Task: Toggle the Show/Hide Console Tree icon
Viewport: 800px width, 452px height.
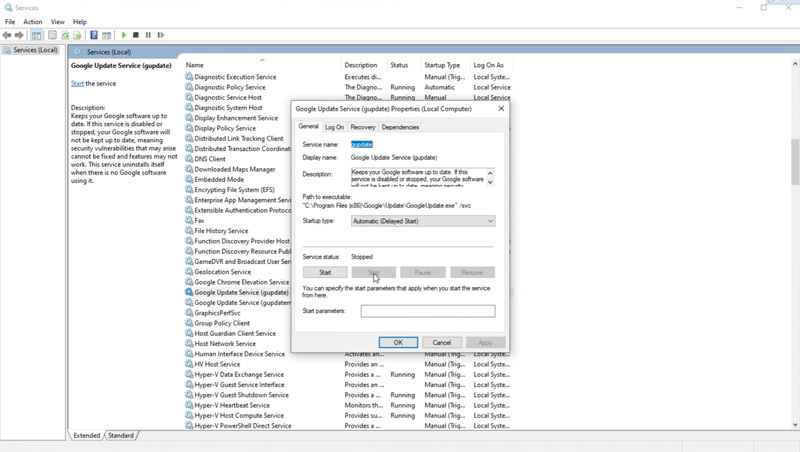Action: 36,35
